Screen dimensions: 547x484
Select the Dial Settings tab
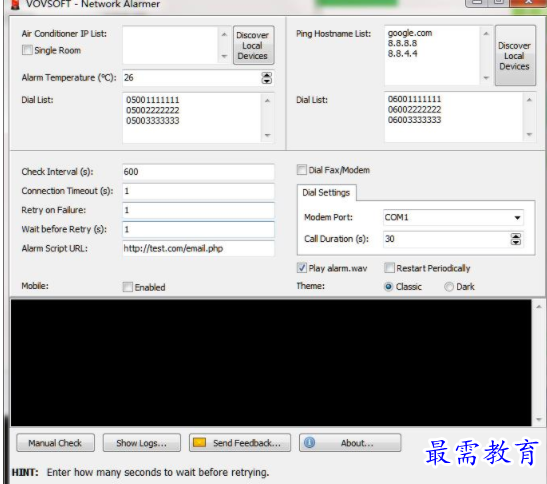pos(326,193)
